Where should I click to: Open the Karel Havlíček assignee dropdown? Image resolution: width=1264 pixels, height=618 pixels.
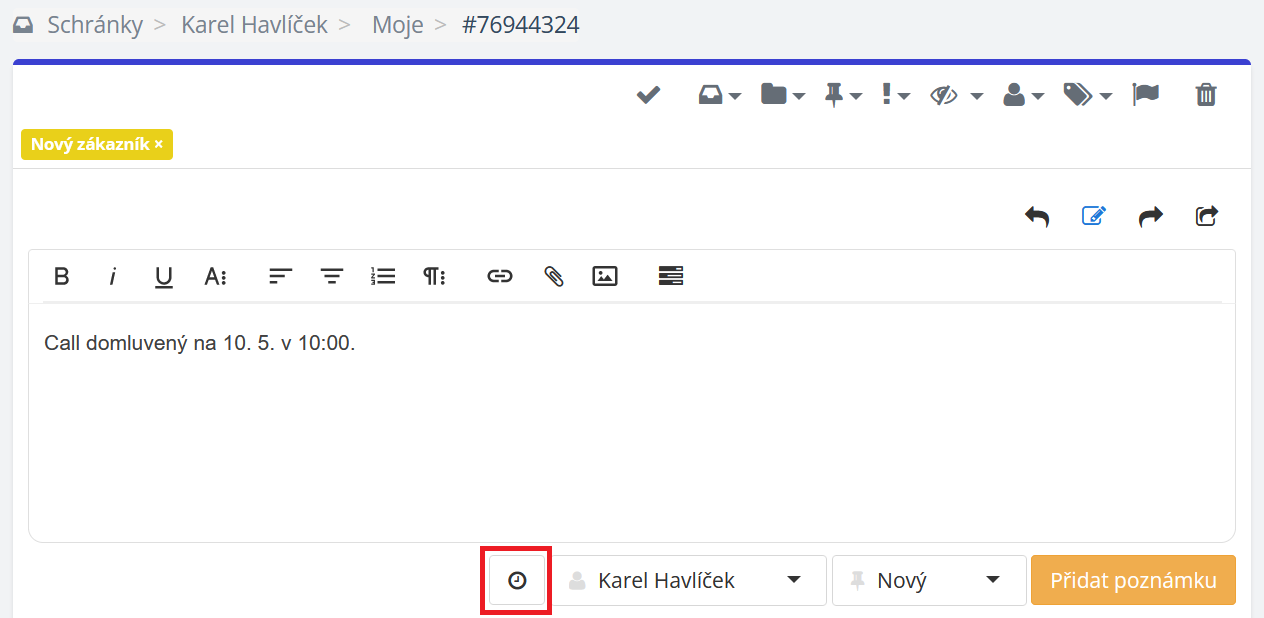pos(689,580)
